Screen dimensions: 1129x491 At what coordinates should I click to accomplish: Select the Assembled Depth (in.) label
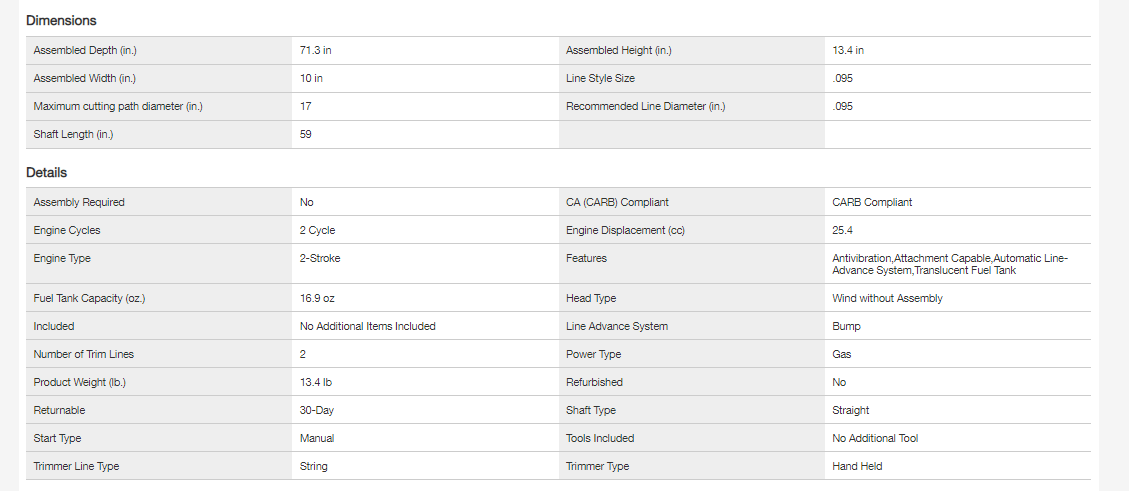click(83, 51)
